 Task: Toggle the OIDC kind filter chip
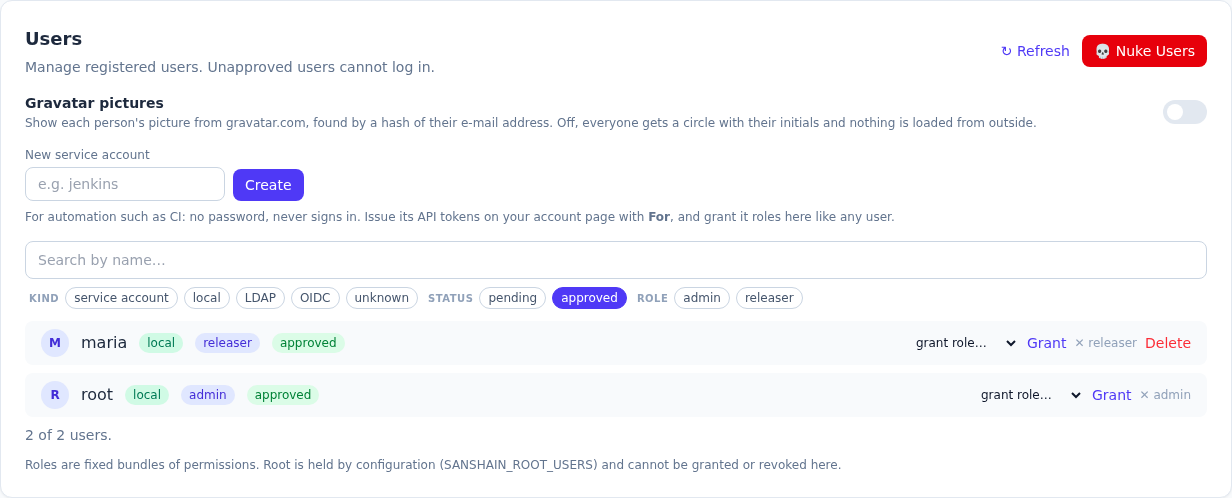[315, 298]
